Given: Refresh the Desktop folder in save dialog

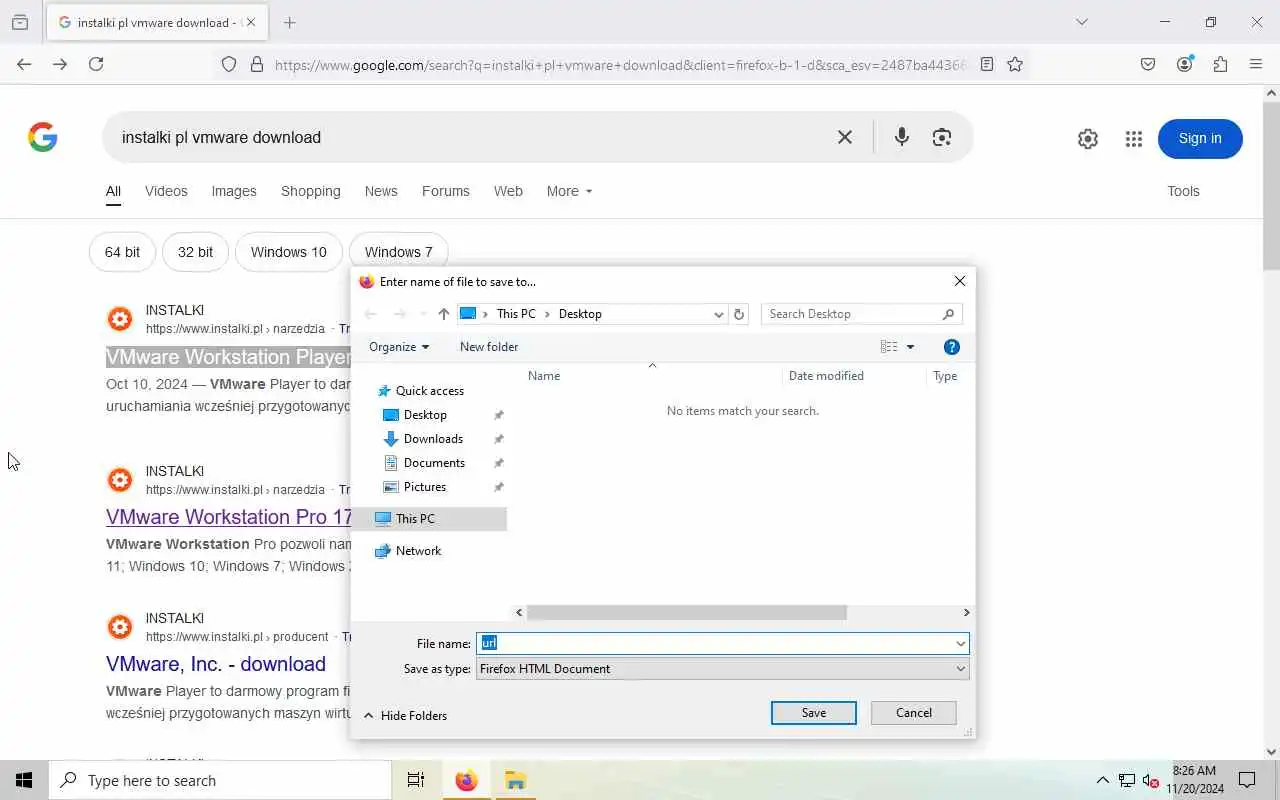Looking at the screenshot, I should tap(739, 314).
